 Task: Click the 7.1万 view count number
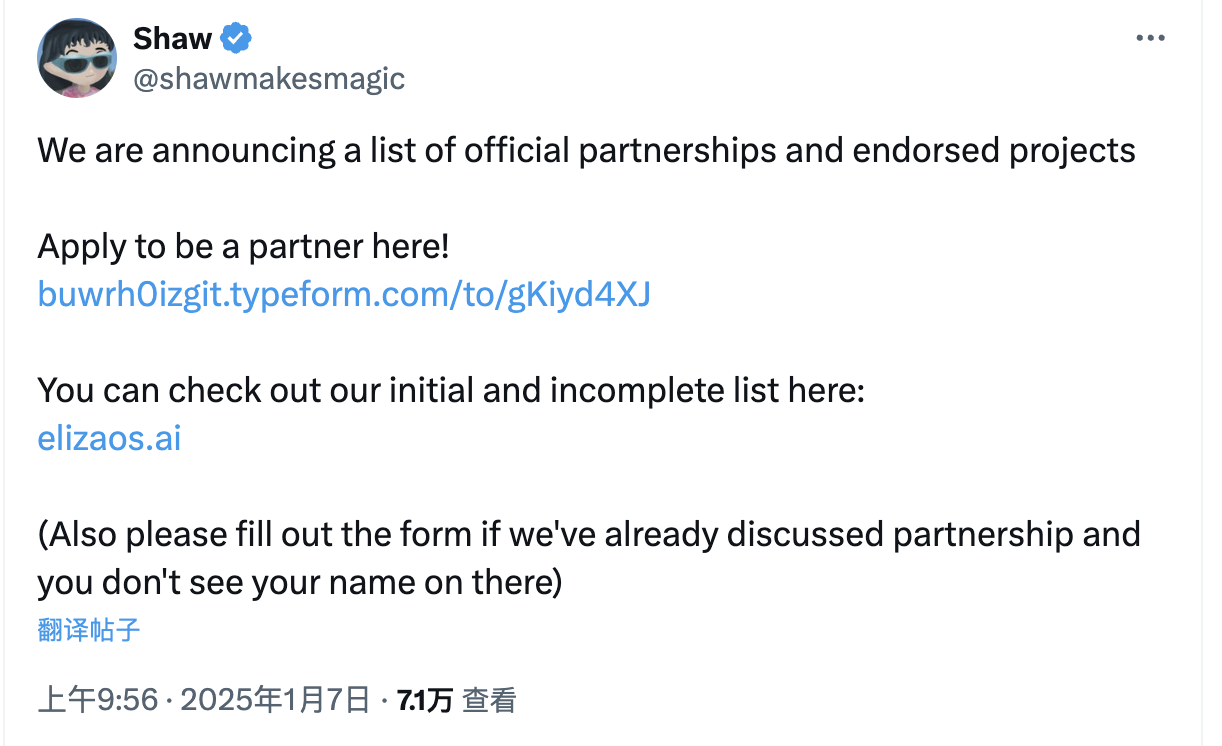pyautogui.click(x=425, y=700)
